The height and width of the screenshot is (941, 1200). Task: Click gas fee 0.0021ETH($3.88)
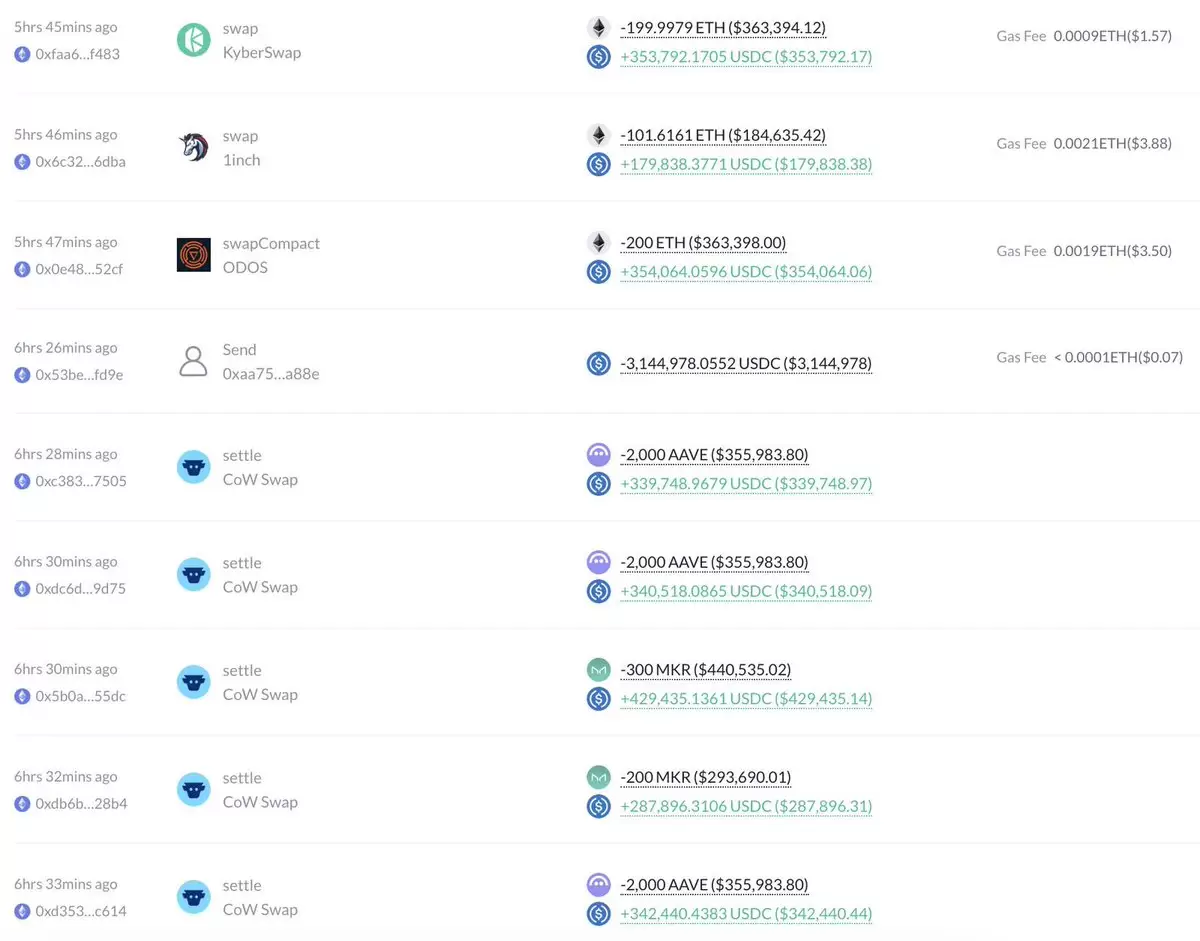(1113, 144)
